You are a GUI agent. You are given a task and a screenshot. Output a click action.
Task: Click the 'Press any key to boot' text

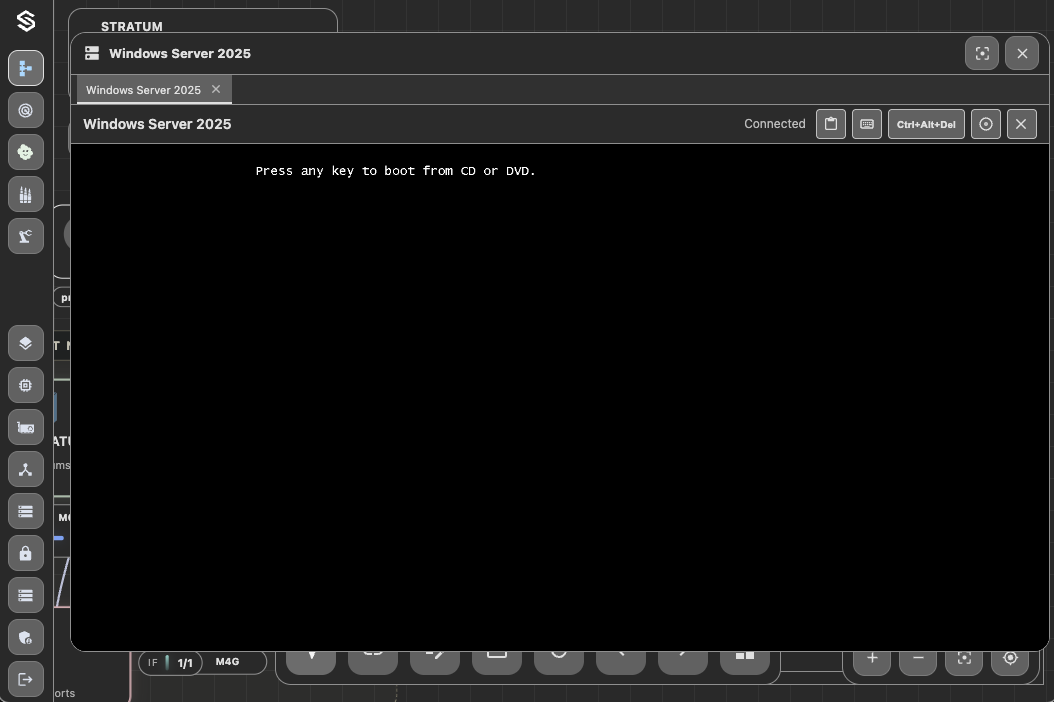pos(395,171)
